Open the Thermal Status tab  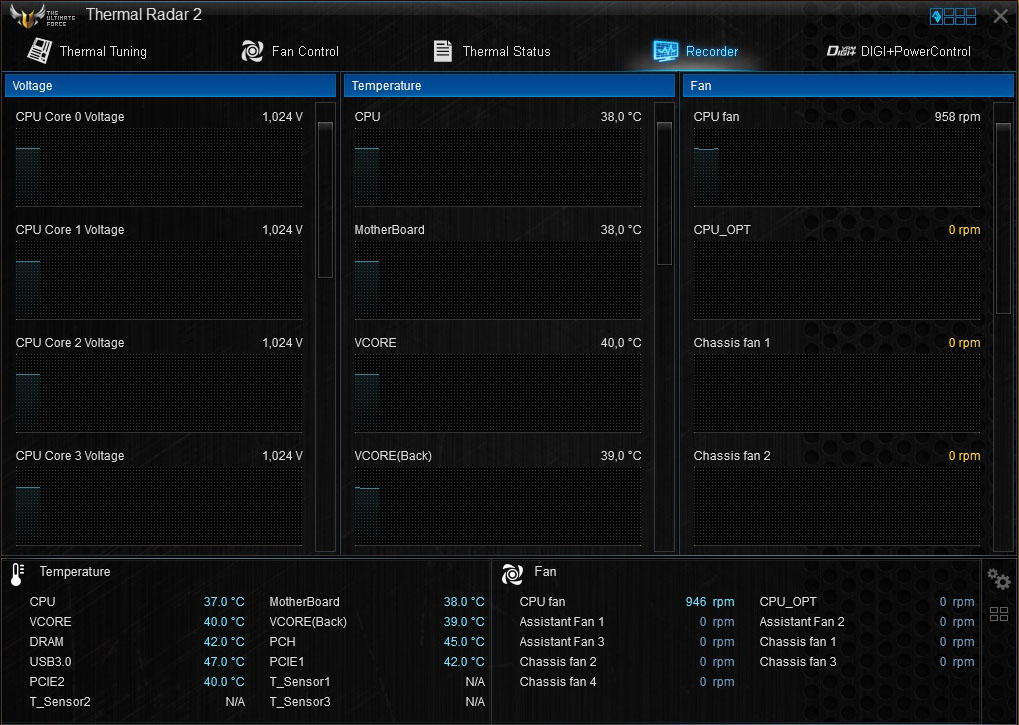[492, 51]
